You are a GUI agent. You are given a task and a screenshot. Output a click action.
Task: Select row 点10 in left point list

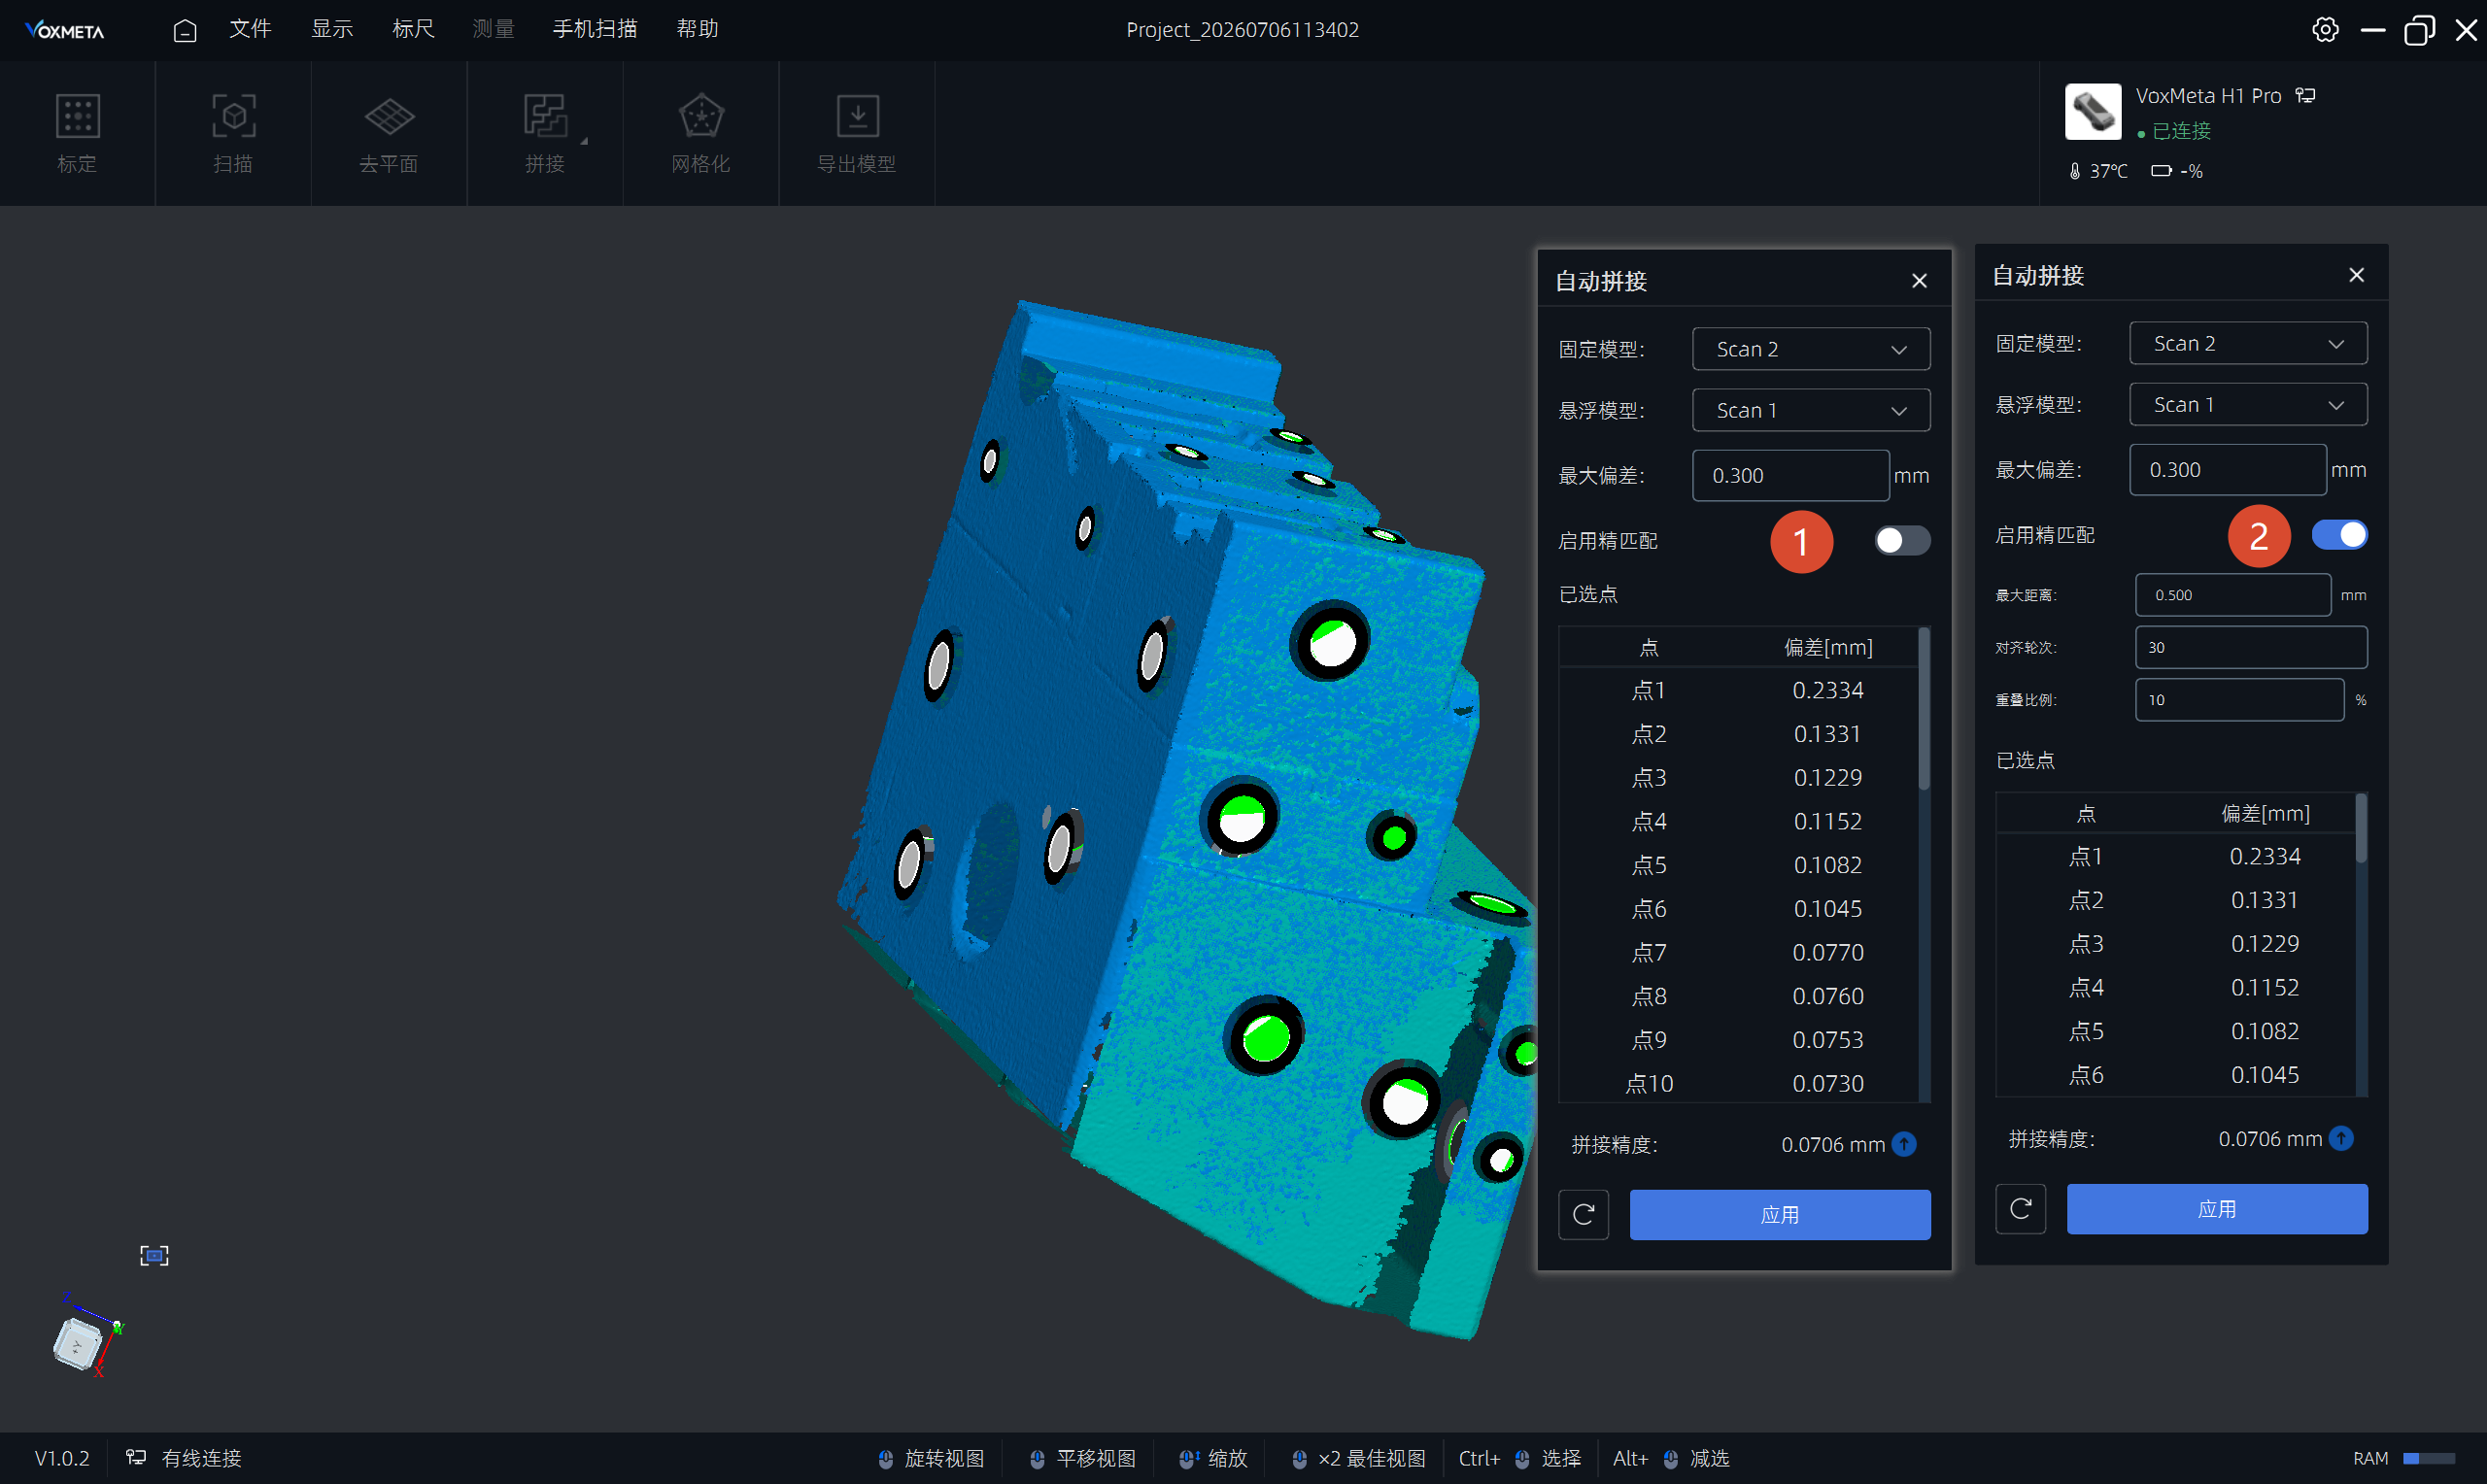1738,1083
